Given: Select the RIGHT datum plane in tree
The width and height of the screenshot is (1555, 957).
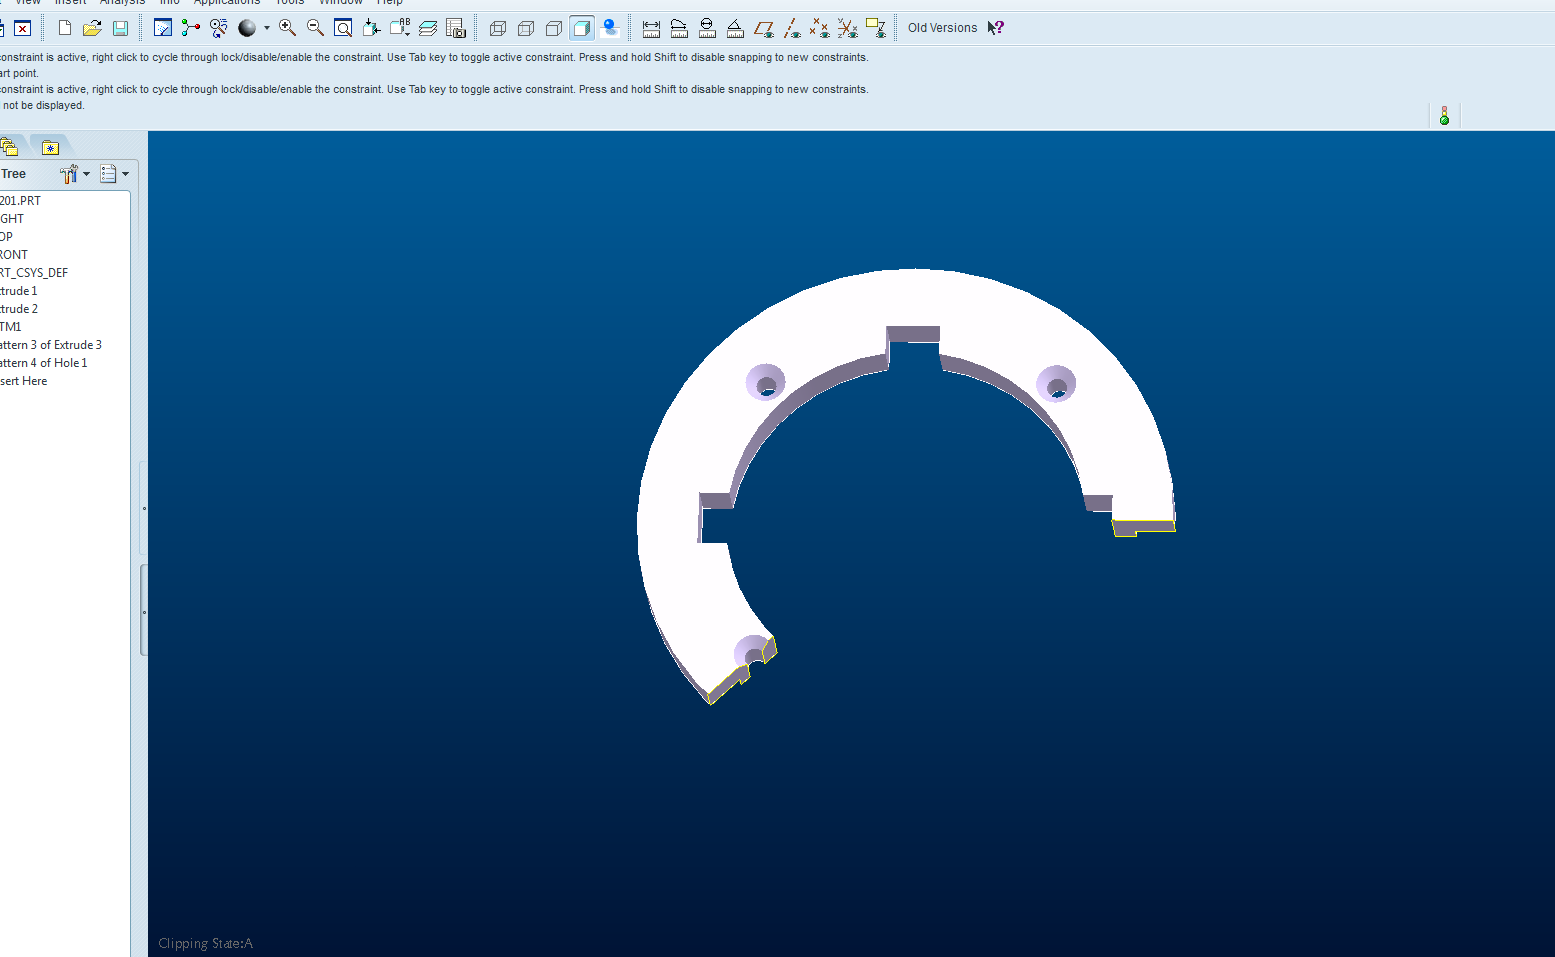Looking at the screenshot, I should (12, 219).
